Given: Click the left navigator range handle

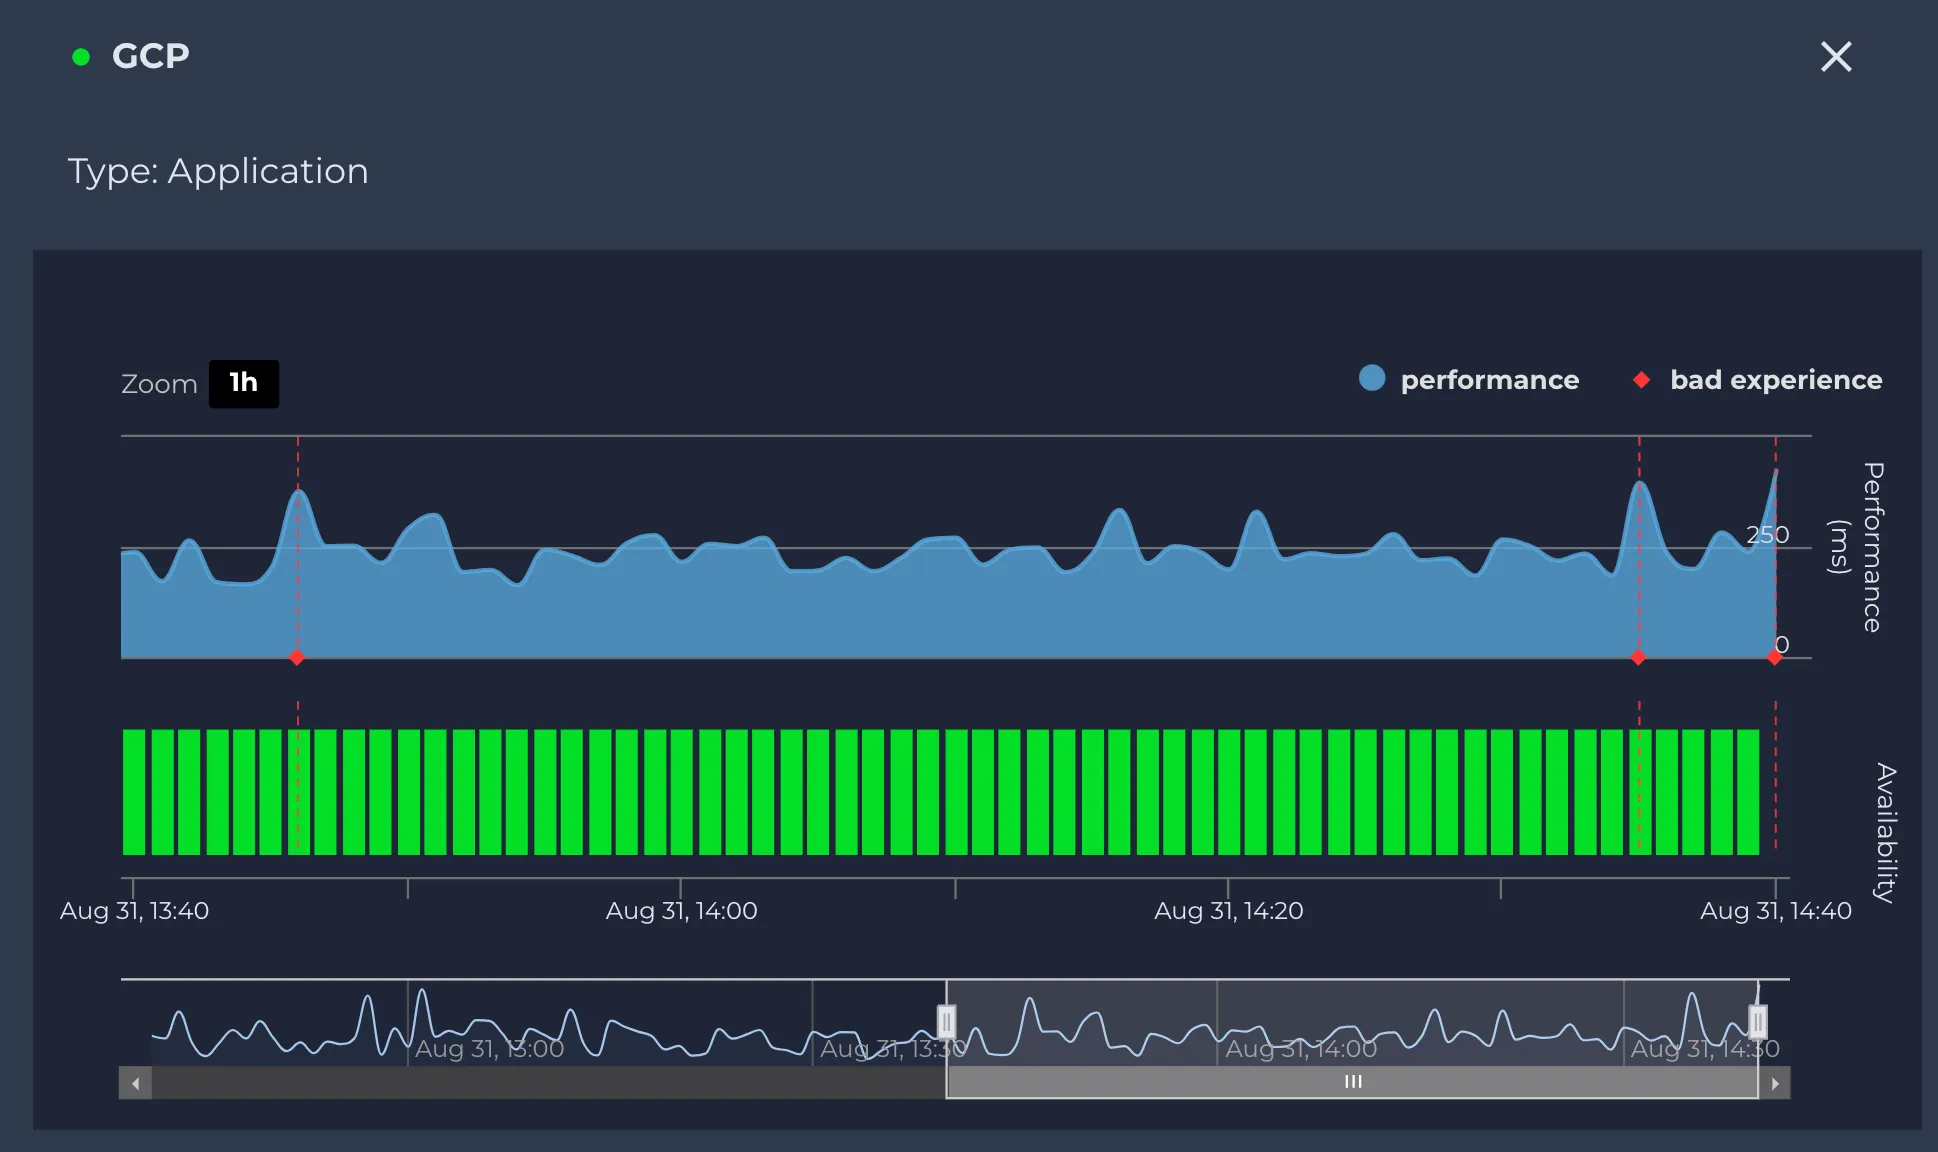Looking at the screenshot, I should pyautogui.click(x=946, y=1022).
